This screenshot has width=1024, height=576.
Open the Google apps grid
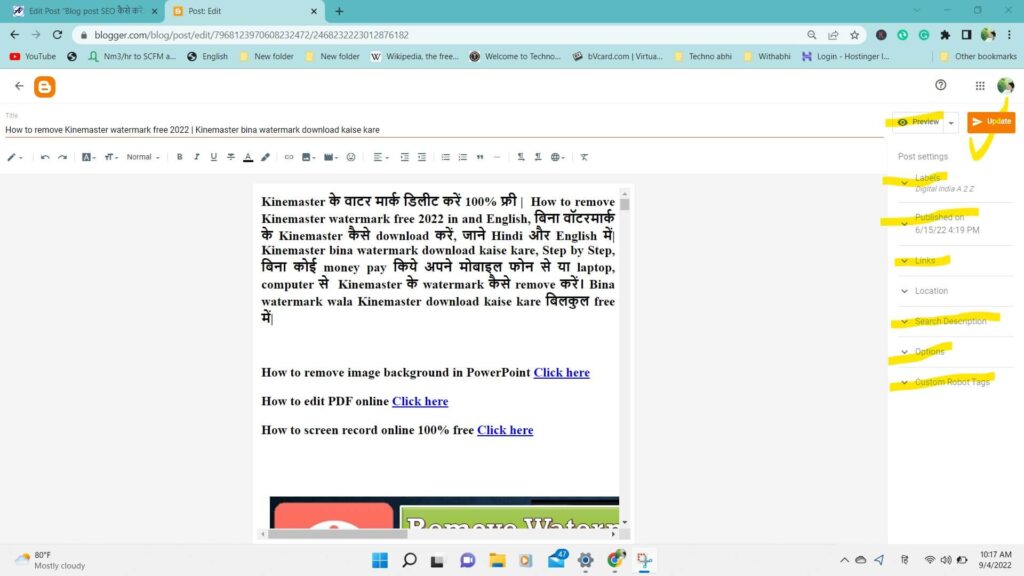click(x=980, y=86)
